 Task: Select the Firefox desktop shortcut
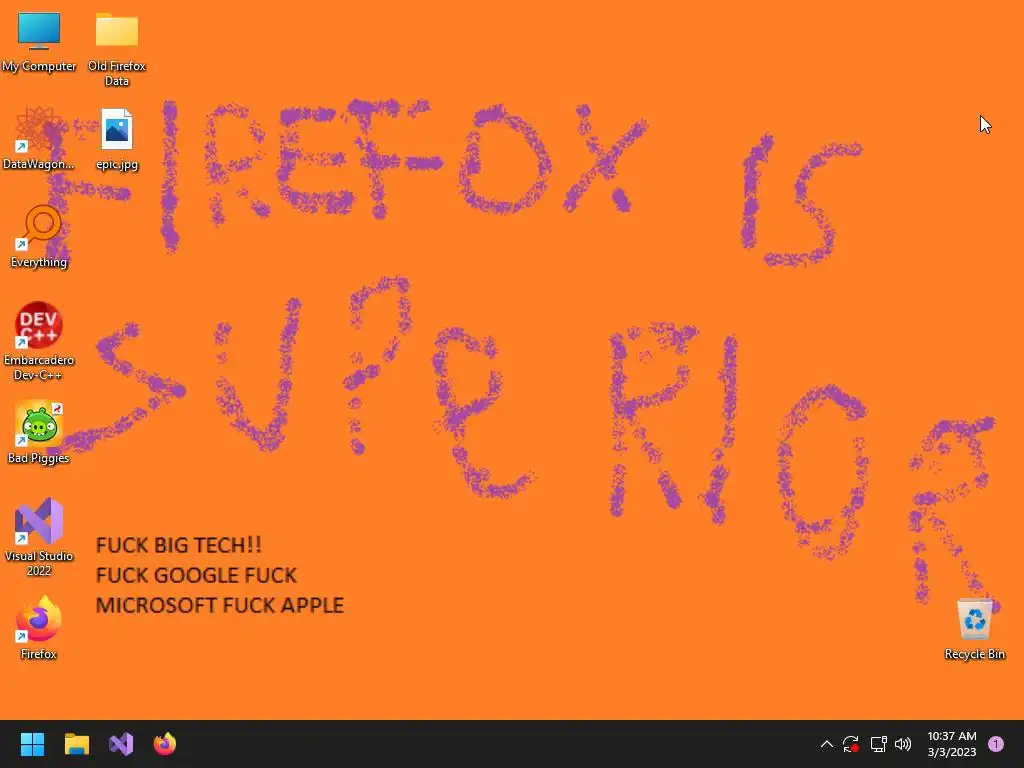coord(39,628)
